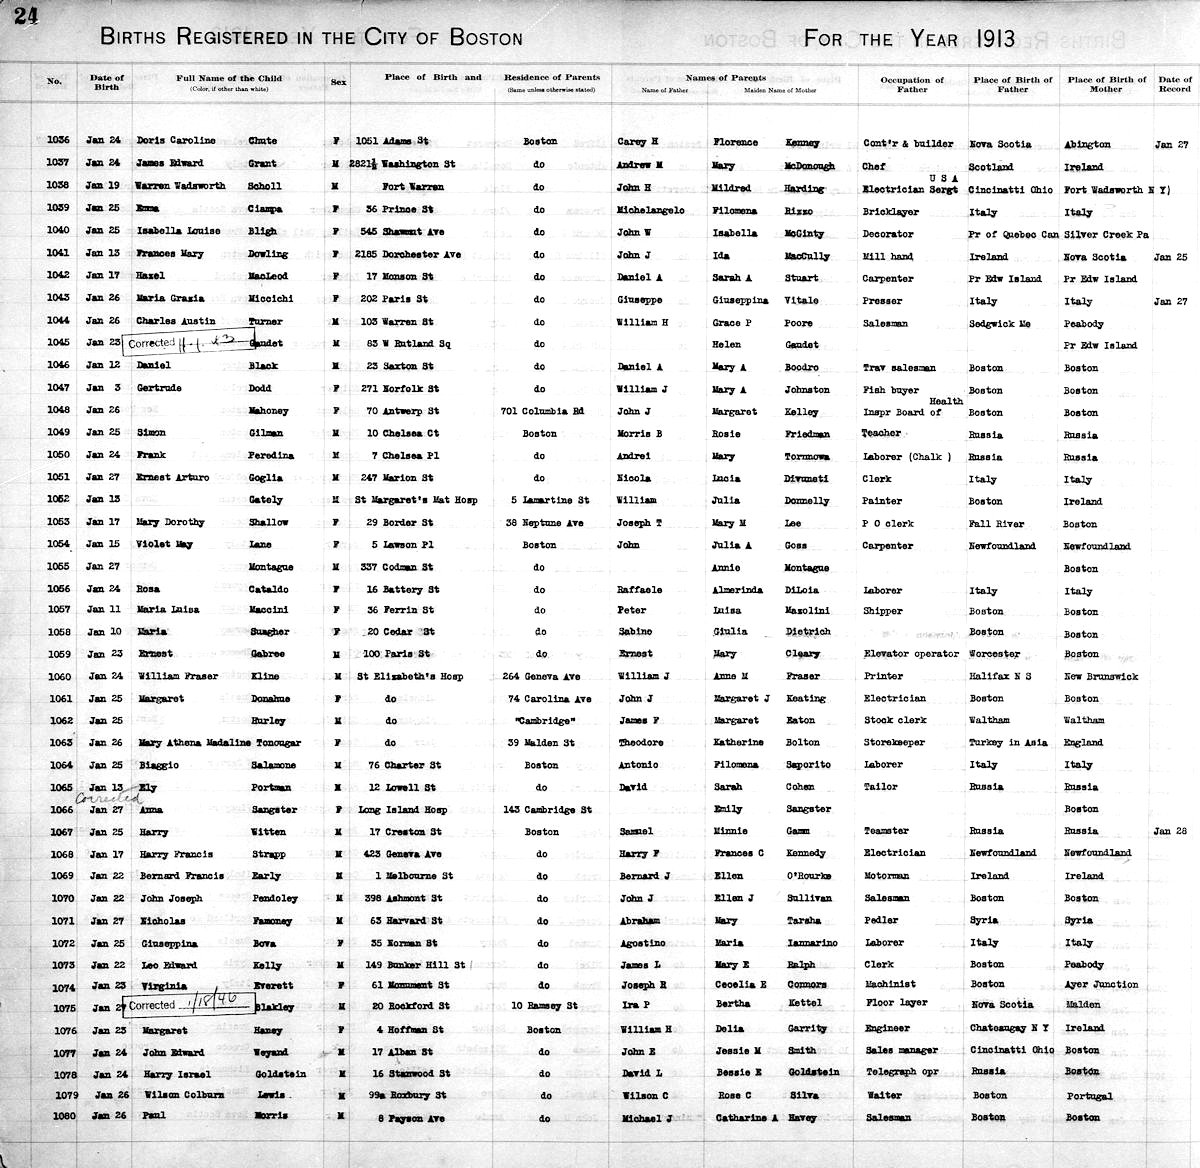Click "Long Island Hosp" entry
Image resolution: width=1200 pixels, height=1168 pixels.
coord(402,810)
